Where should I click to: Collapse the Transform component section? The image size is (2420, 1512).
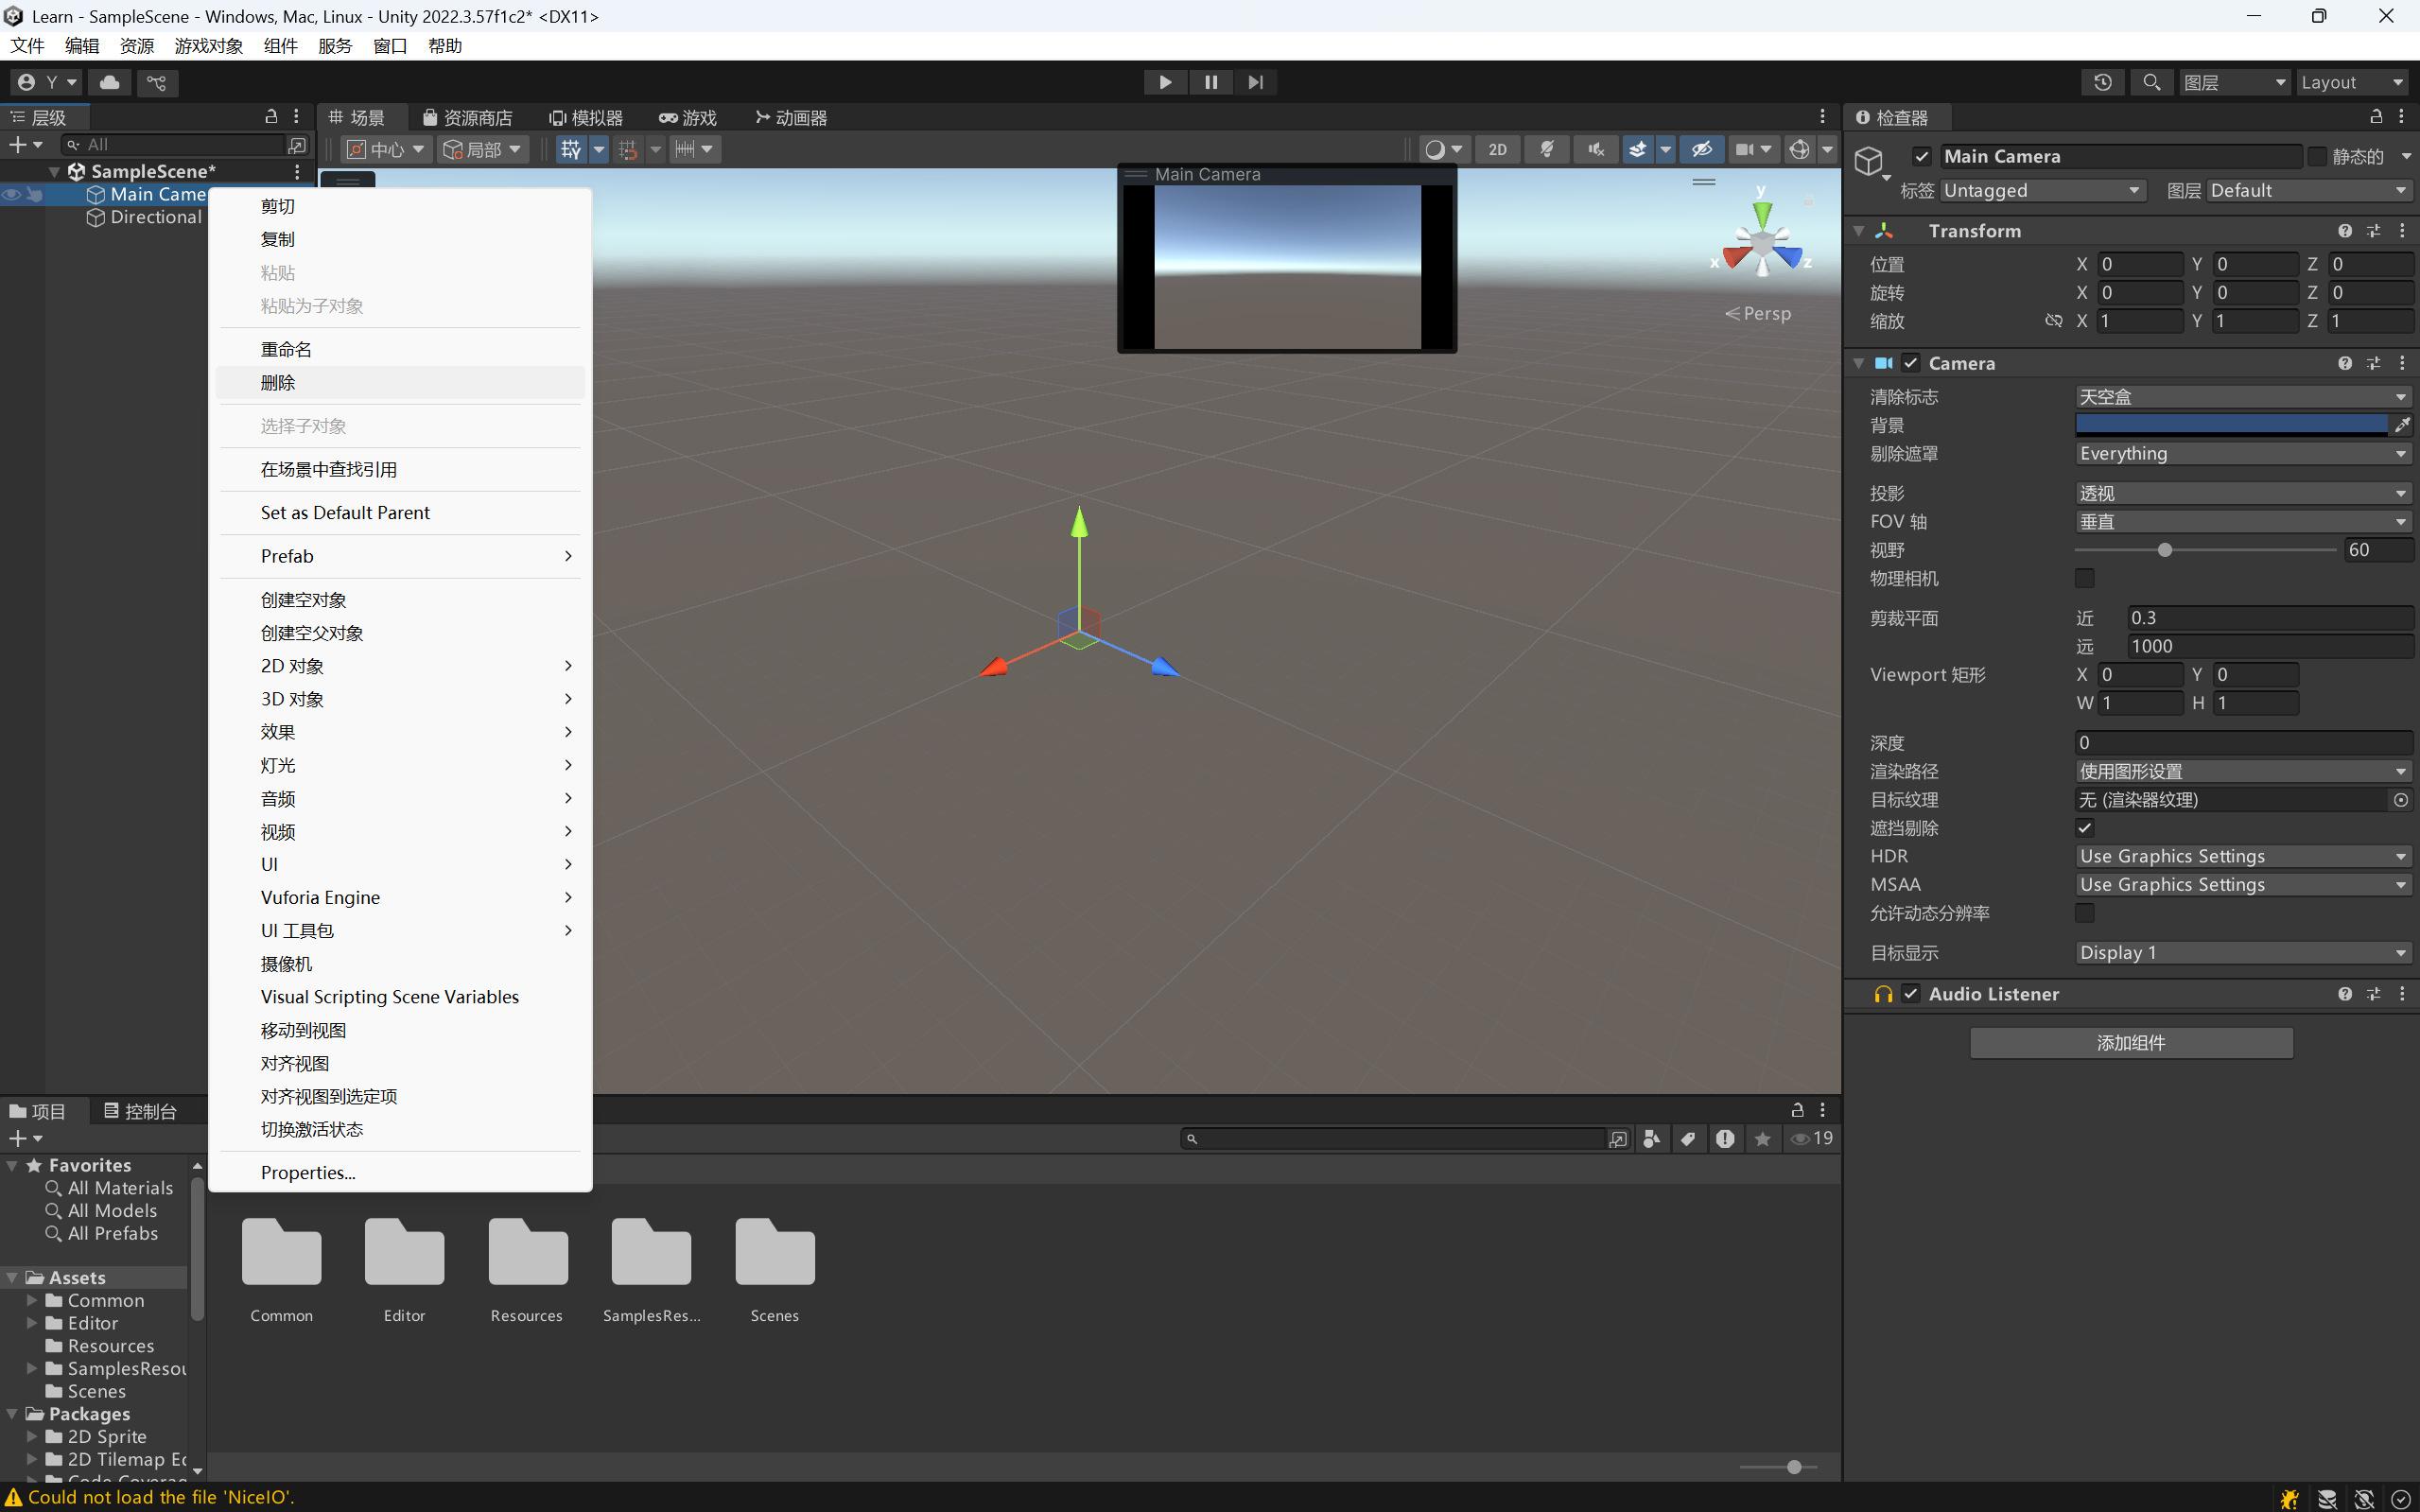pyautogui.click(x=1859, y=231)
